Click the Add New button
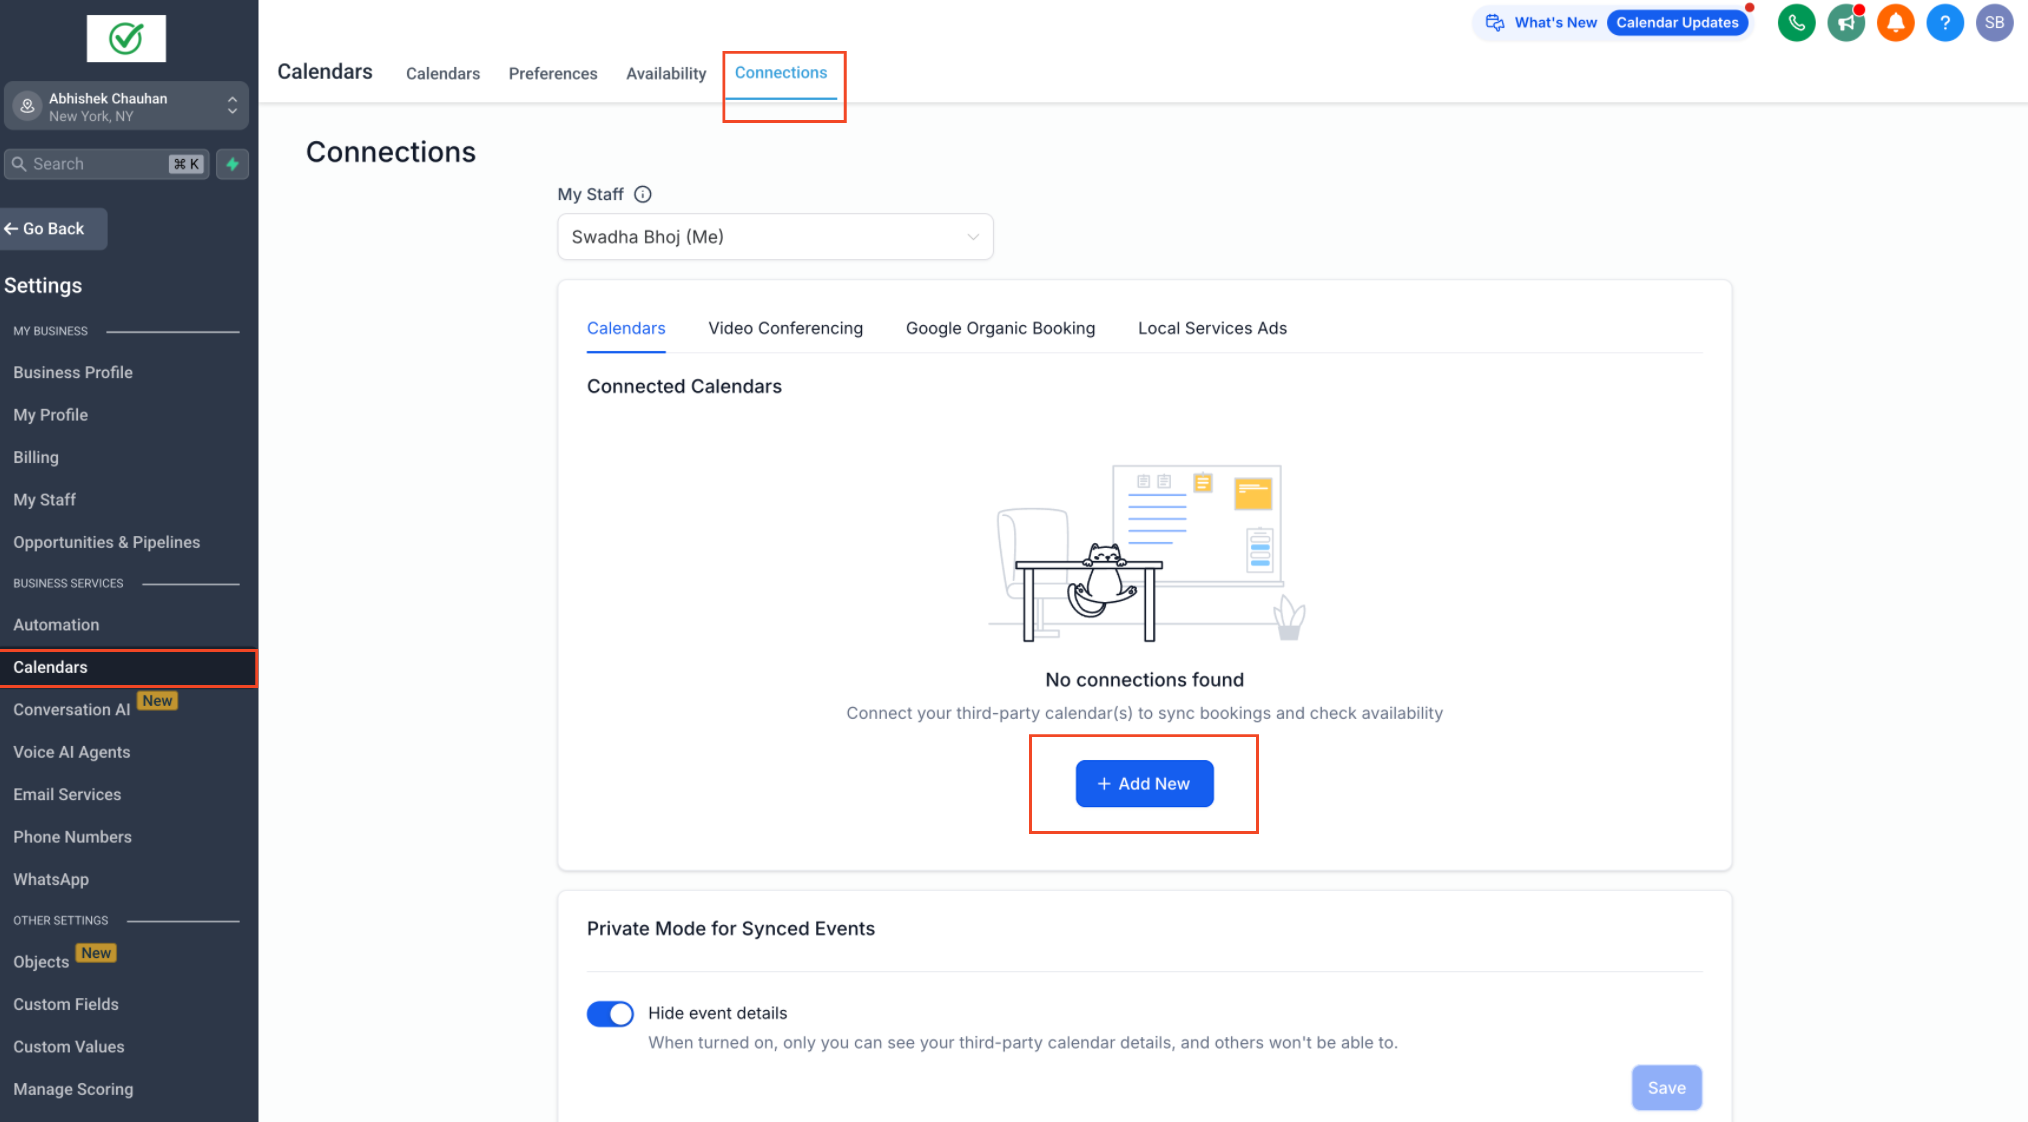 1144,784
